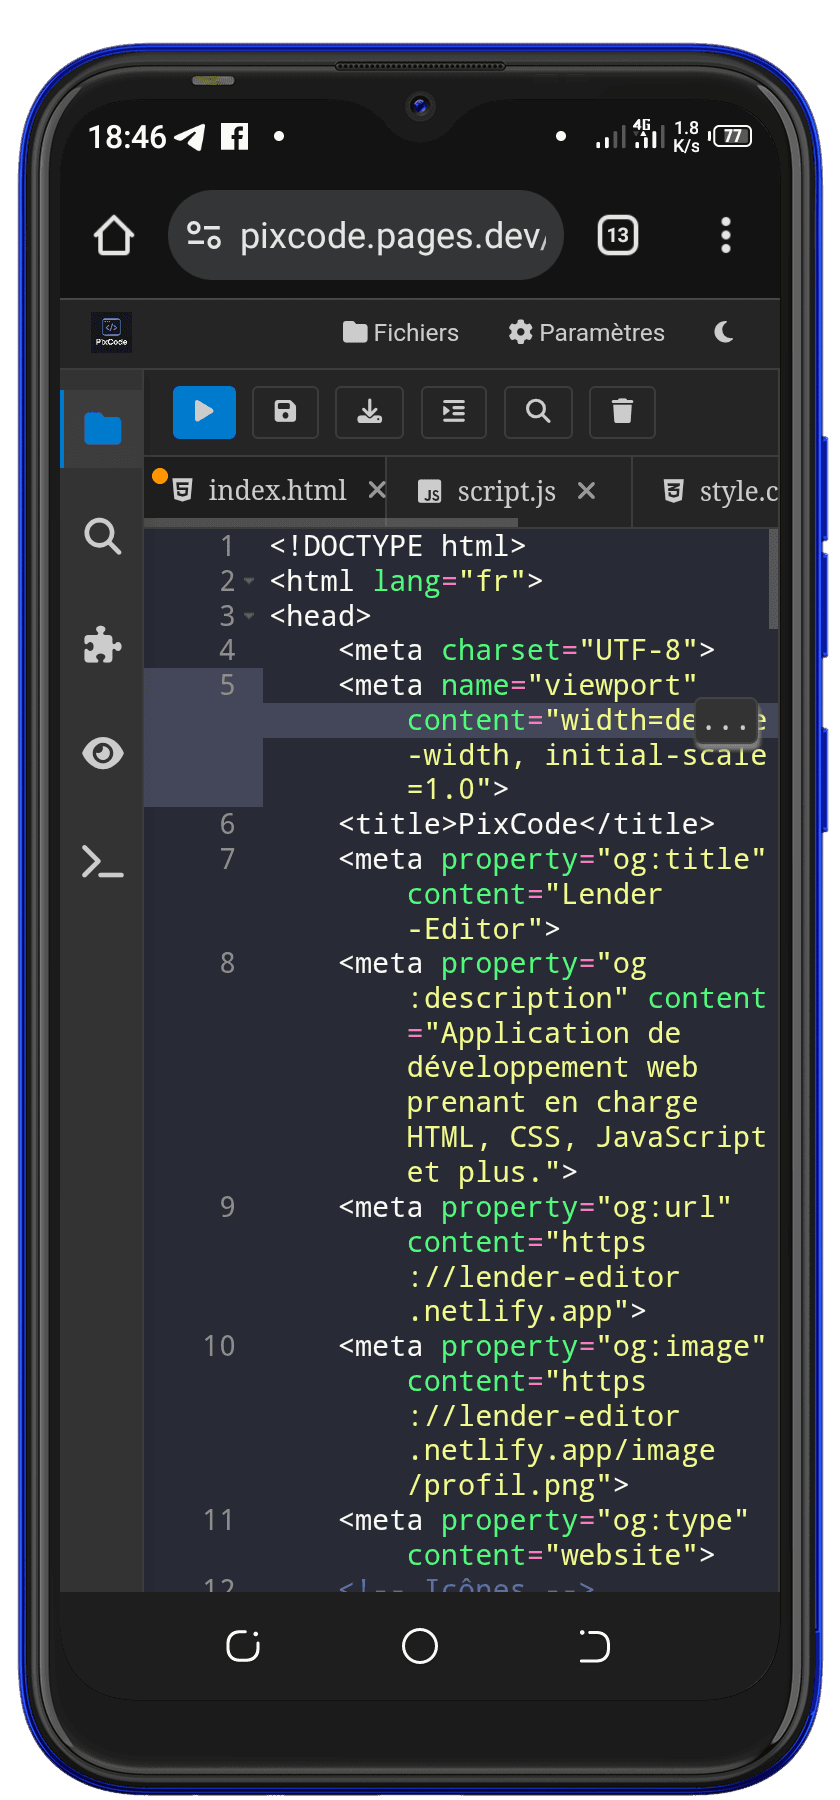Open the extensions puzzle icon
Image resolution: width=840 pixels, height=1800 pixels.
pos(102,645)
